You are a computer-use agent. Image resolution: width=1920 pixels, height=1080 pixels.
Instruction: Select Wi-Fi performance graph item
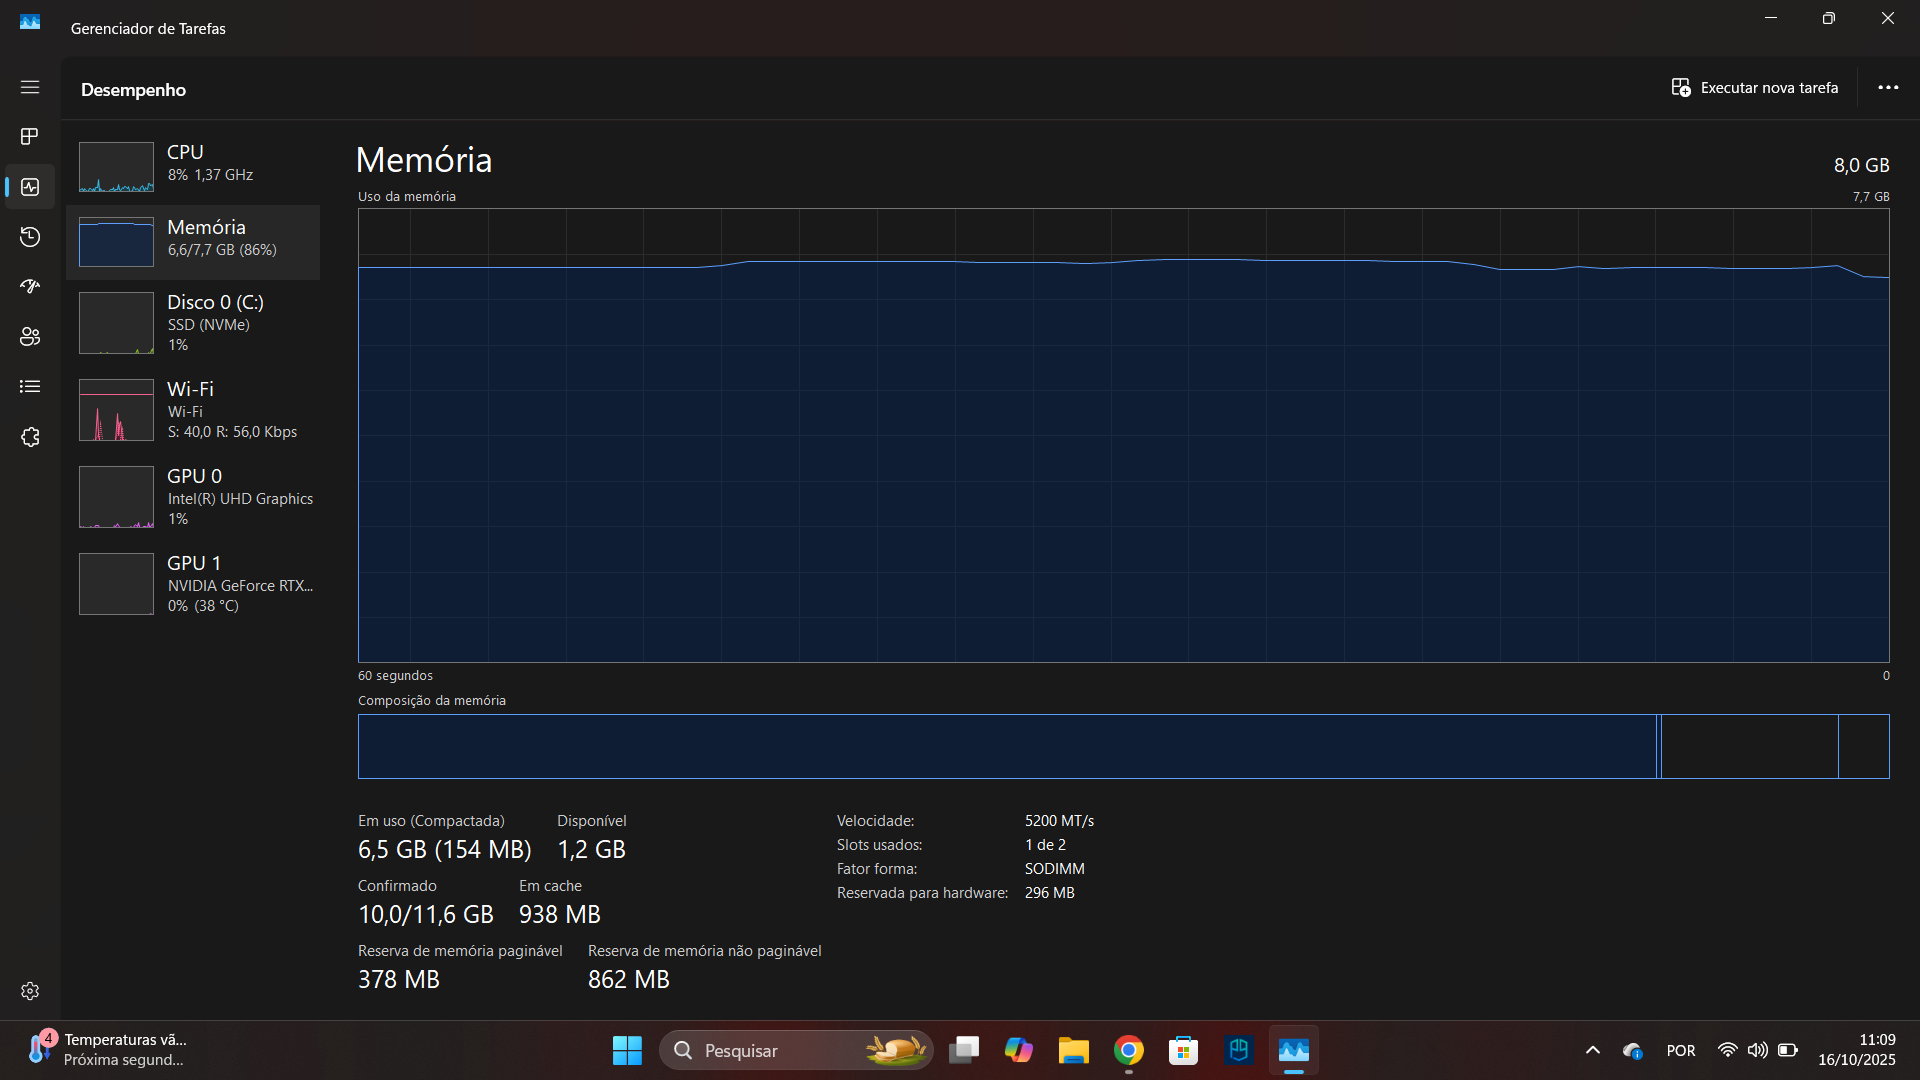193,409
